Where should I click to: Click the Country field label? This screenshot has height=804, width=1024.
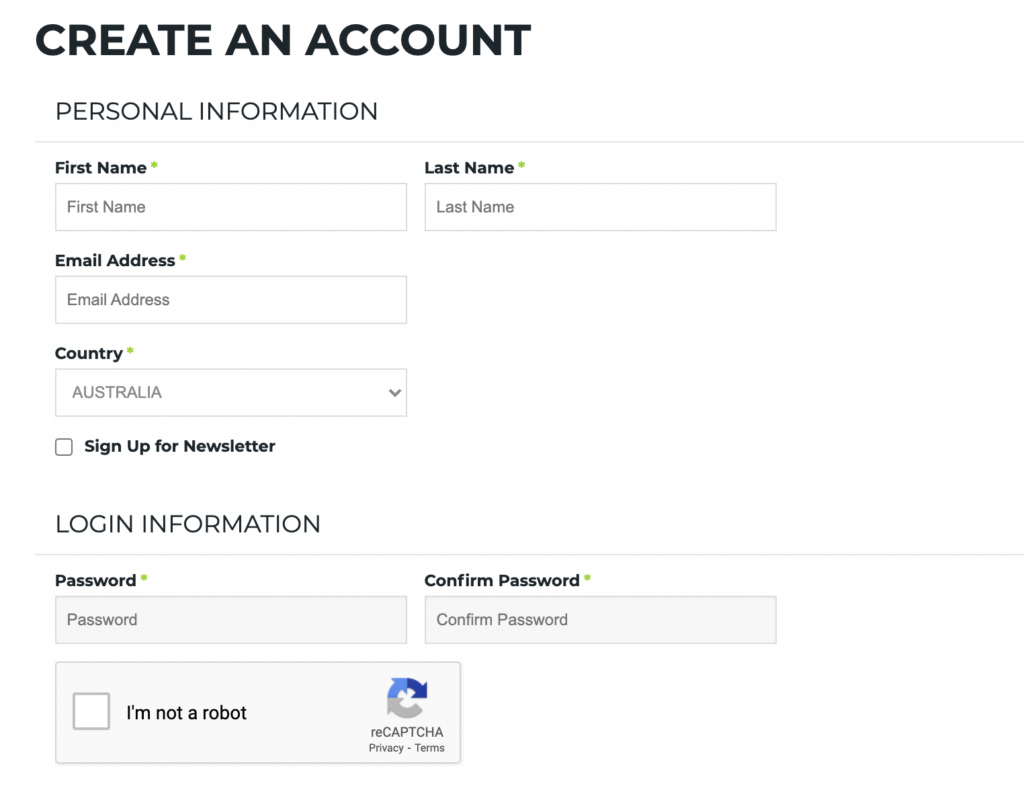click(x=89, y=353)
